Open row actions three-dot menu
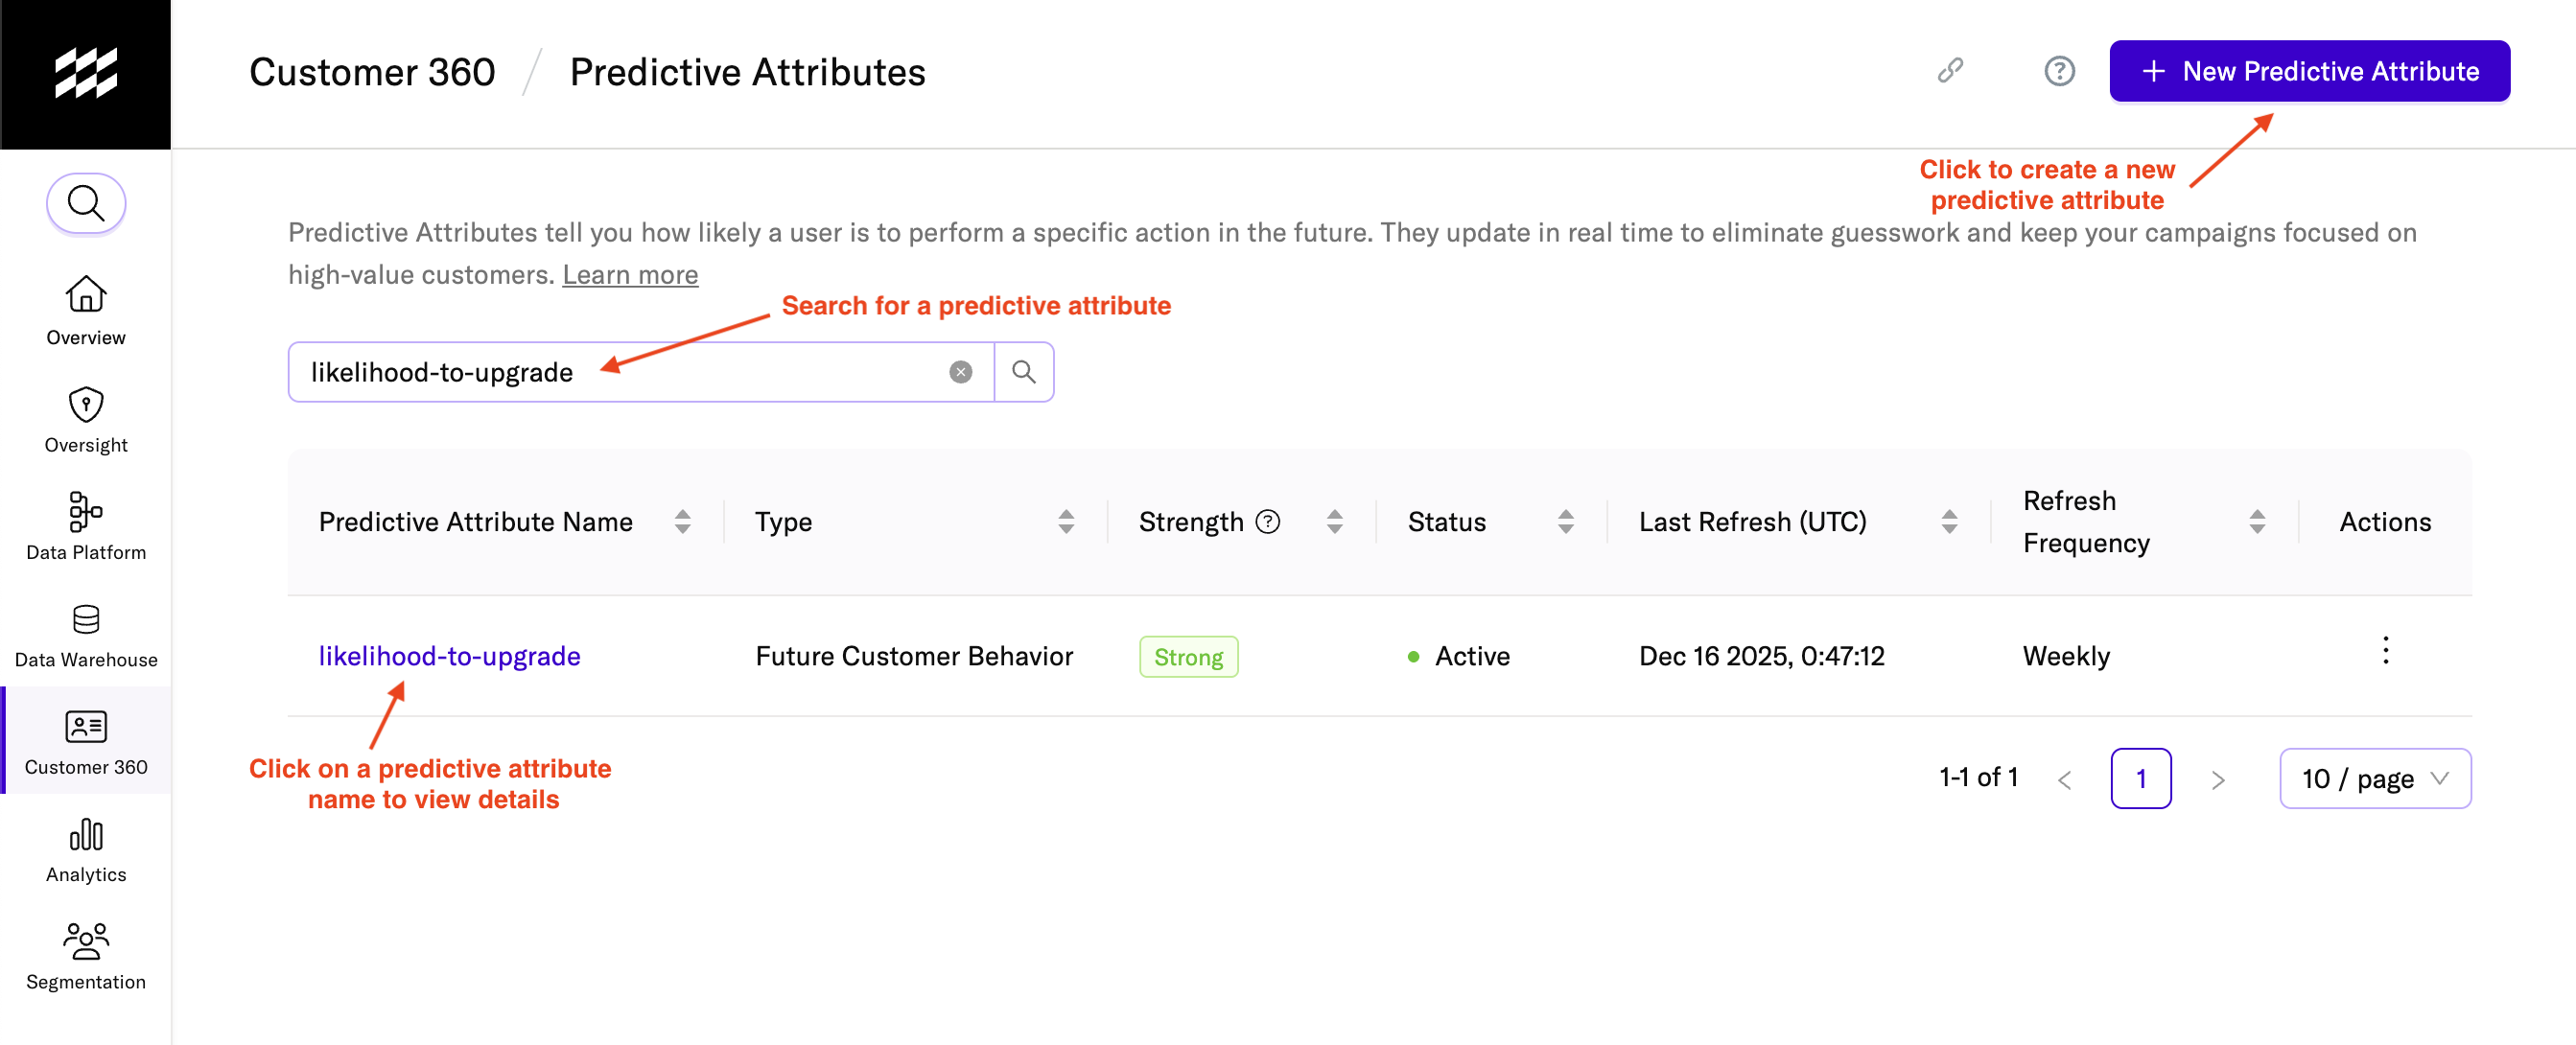Image resolution: width=2576 pixels, height=1045 pixels. pyautogui.click(x=2385, y=651)
